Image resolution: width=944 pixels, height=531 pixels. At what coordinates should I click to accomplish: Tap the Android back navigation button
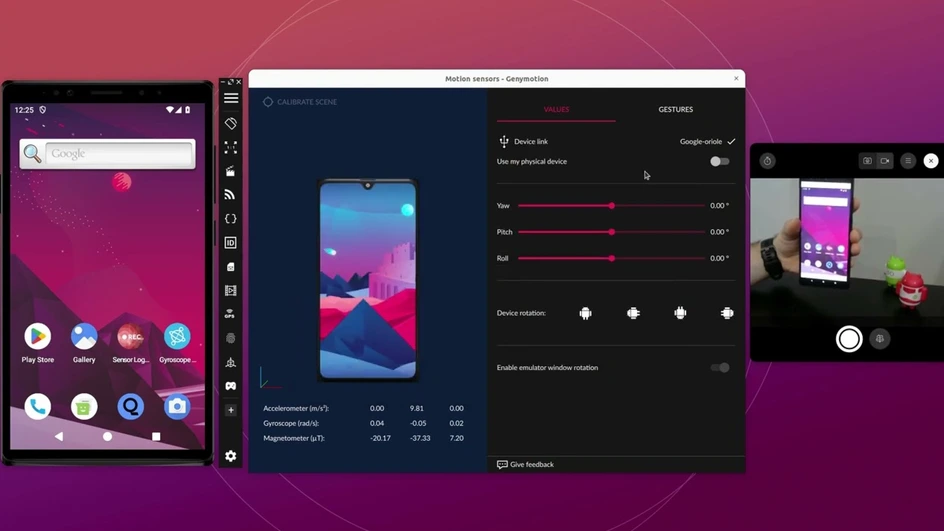[x=58, y=436]
